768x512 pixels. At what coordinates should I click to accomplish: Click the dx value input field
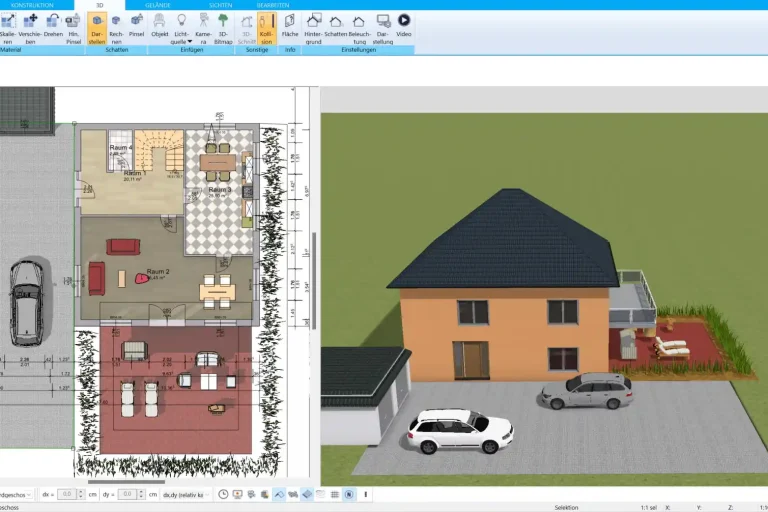pyautogui.click(x=67, y=494)
